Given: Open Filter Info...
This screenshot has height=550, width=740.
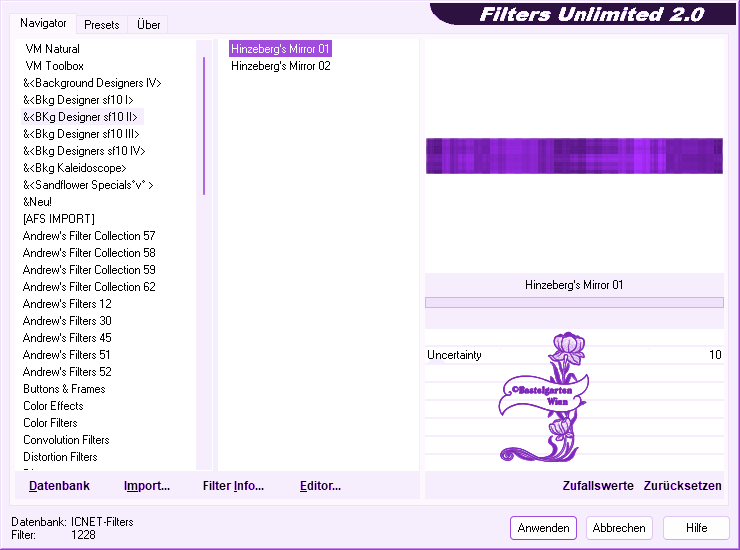Looking at the screenshot, I should (x=233, y=486).
